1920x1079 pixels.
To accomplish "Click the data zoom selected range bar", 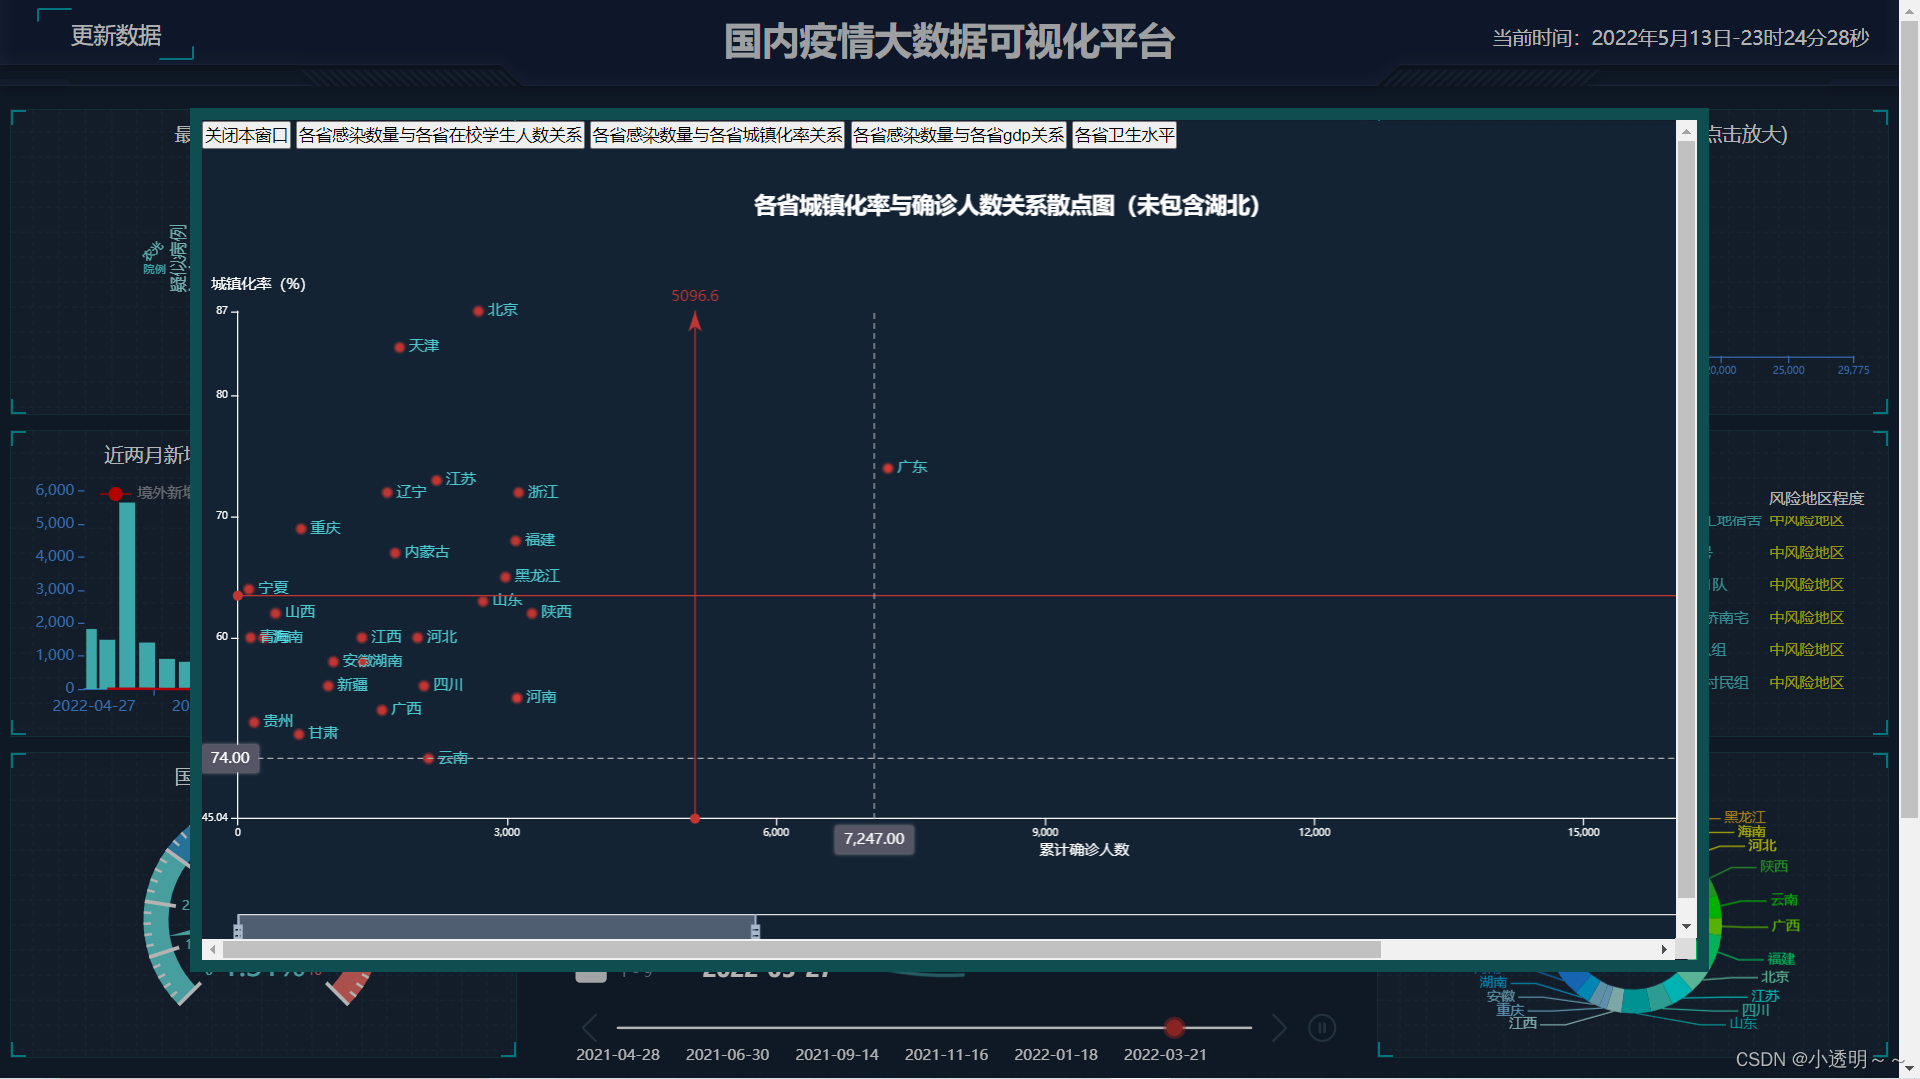I will [496, 927].
